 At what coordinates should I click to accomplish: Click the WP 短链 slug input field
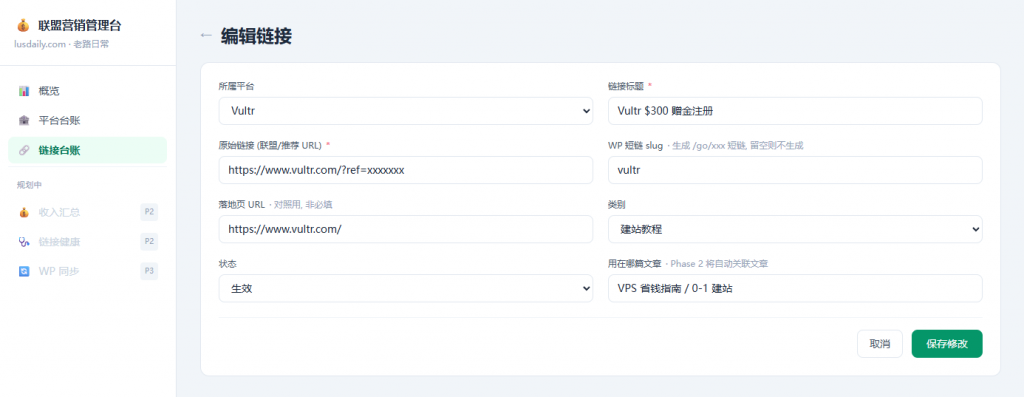795,170
